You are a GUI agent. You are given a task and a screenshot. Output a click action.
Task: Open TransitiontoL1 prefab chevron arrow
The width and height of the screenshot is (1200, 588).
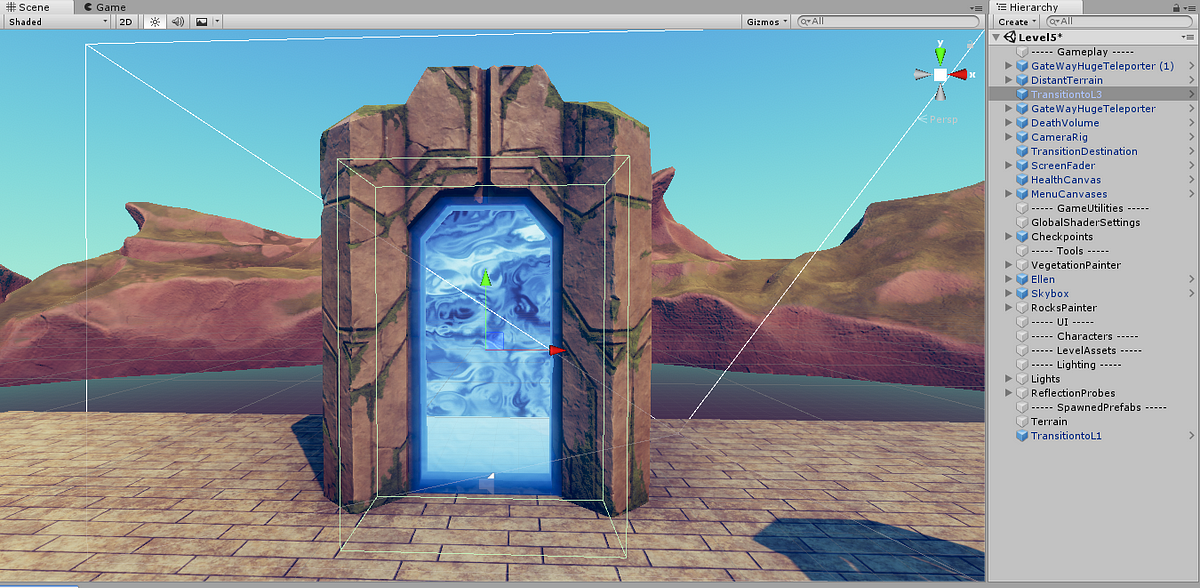pos(1192,436)
